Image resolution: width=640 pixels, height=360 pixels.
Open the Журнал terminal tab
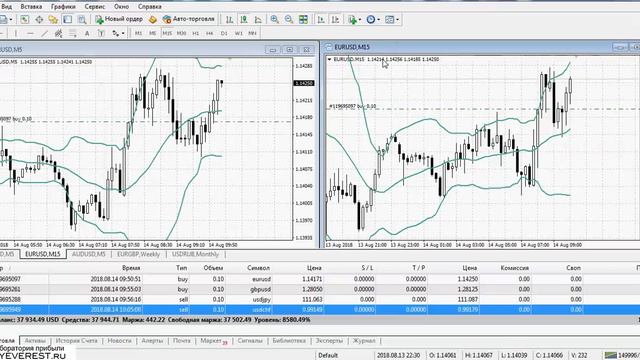(x=364, y=341)
